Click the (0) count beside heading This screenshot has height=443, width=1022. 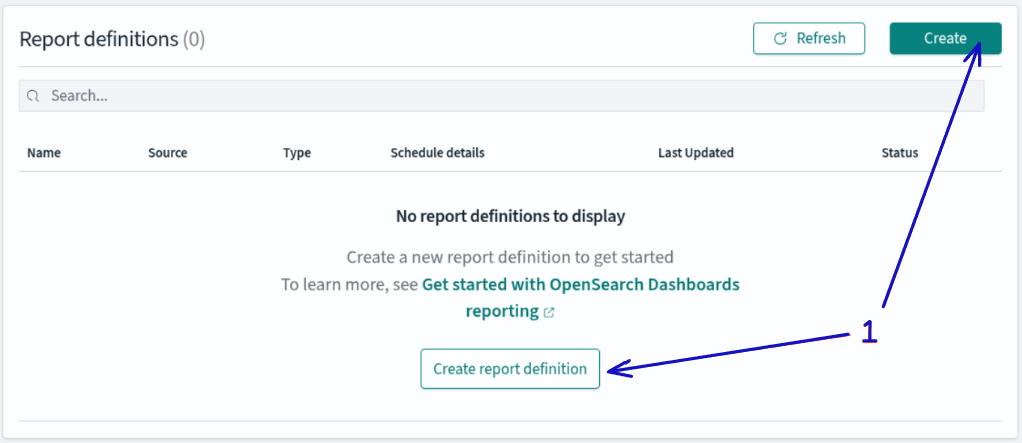[194, 39]
